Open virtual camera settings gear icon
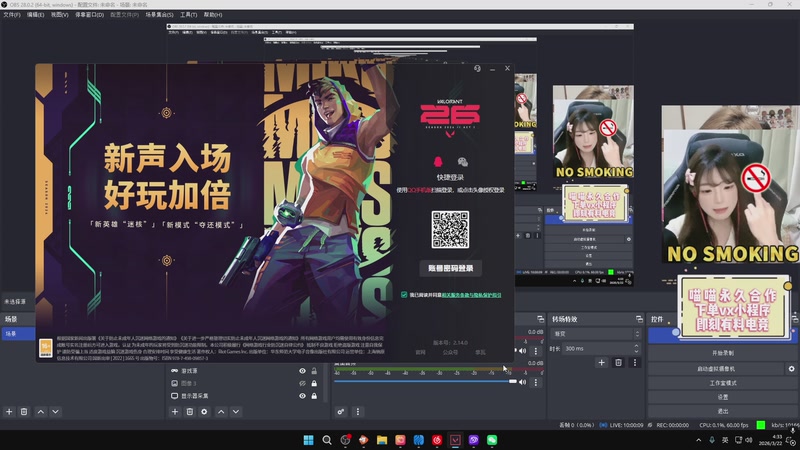 (x=791, y=368)
